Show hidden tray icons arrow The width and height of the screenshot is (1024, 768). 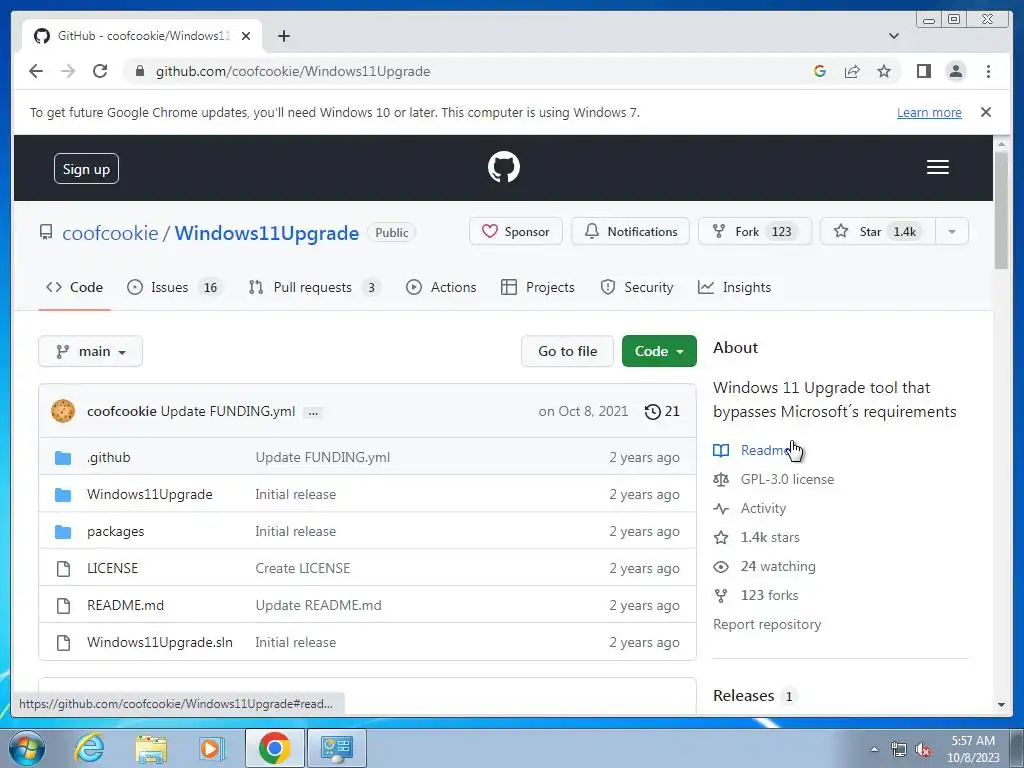[x=874, y=749]
